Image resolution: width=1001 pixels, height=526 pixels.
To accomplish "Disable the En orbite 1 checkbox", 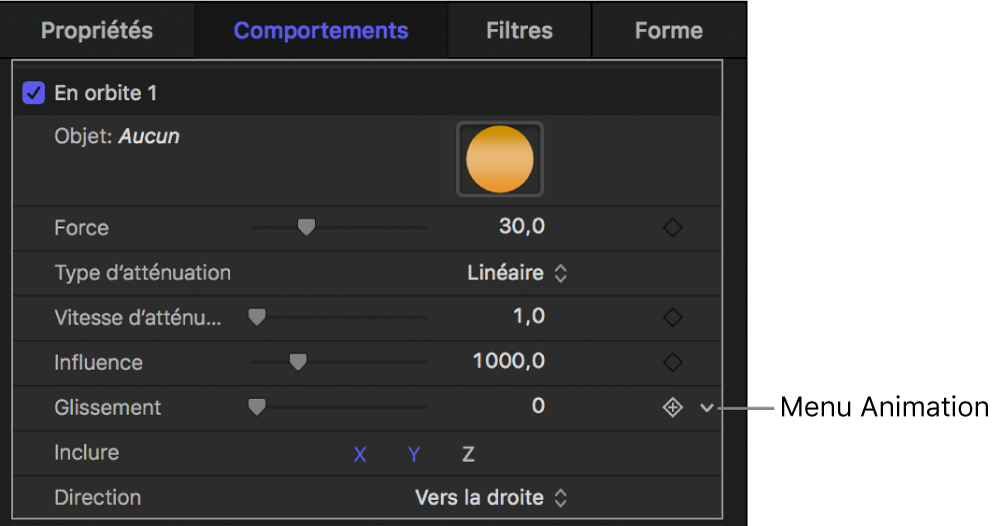I will [x=34, y=94].
